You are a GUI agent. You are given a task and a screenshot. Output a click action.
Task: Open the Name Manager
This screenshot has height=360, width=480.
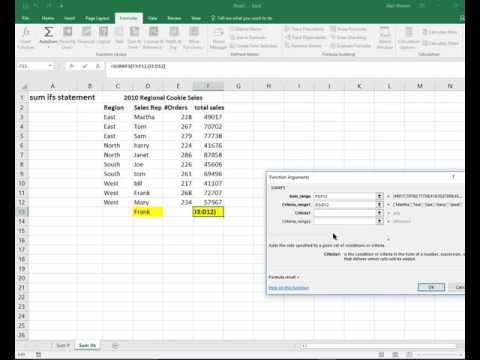218,38
